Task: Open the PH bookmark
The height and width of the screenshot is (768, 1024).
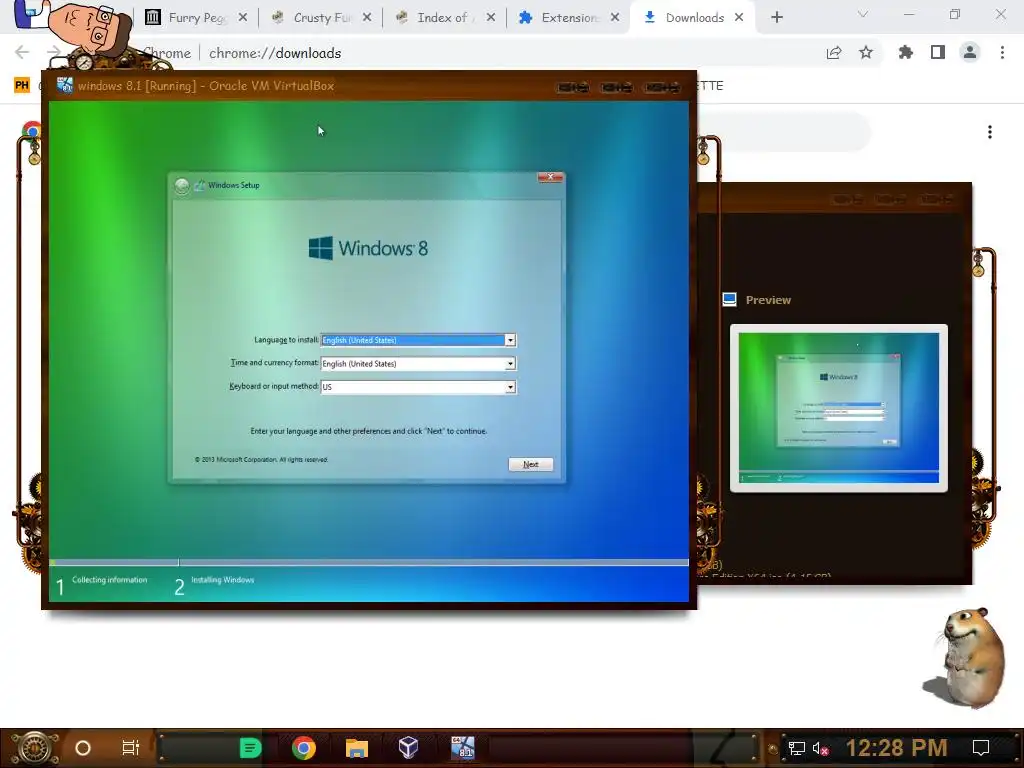Action: click(22, 85)
